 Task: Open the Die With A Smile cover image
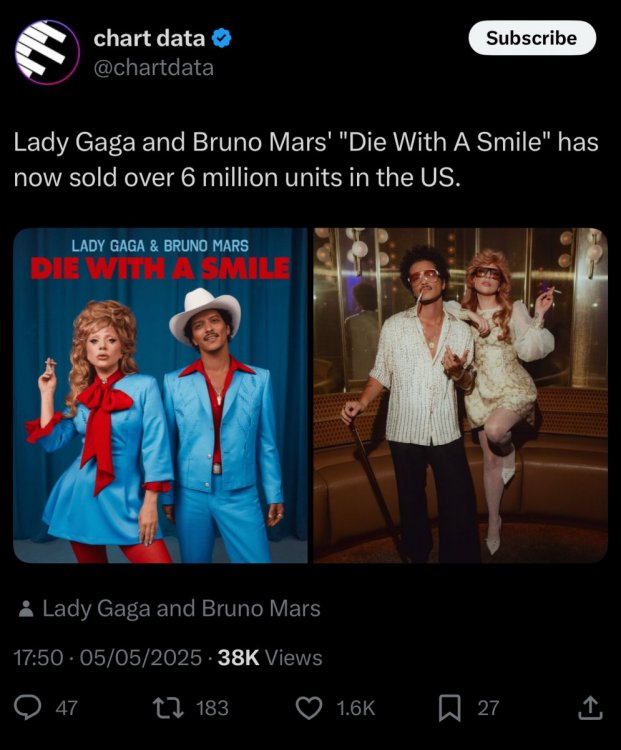point(160,396)
